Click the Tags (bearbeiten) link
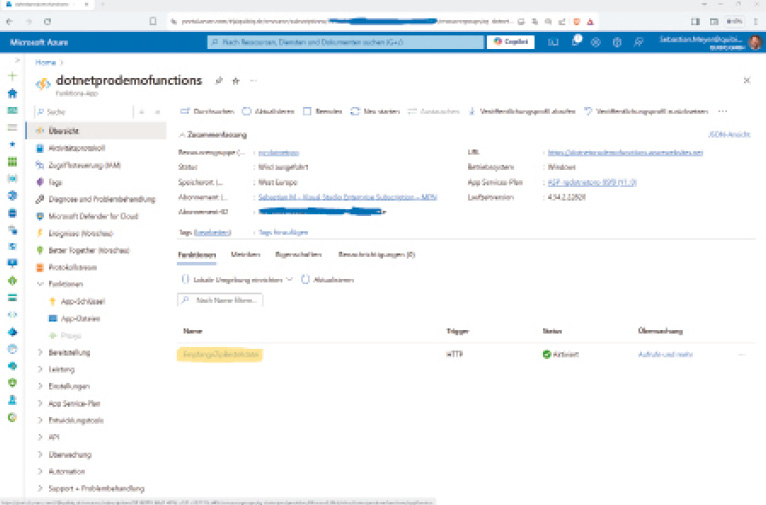 point(213,232)
